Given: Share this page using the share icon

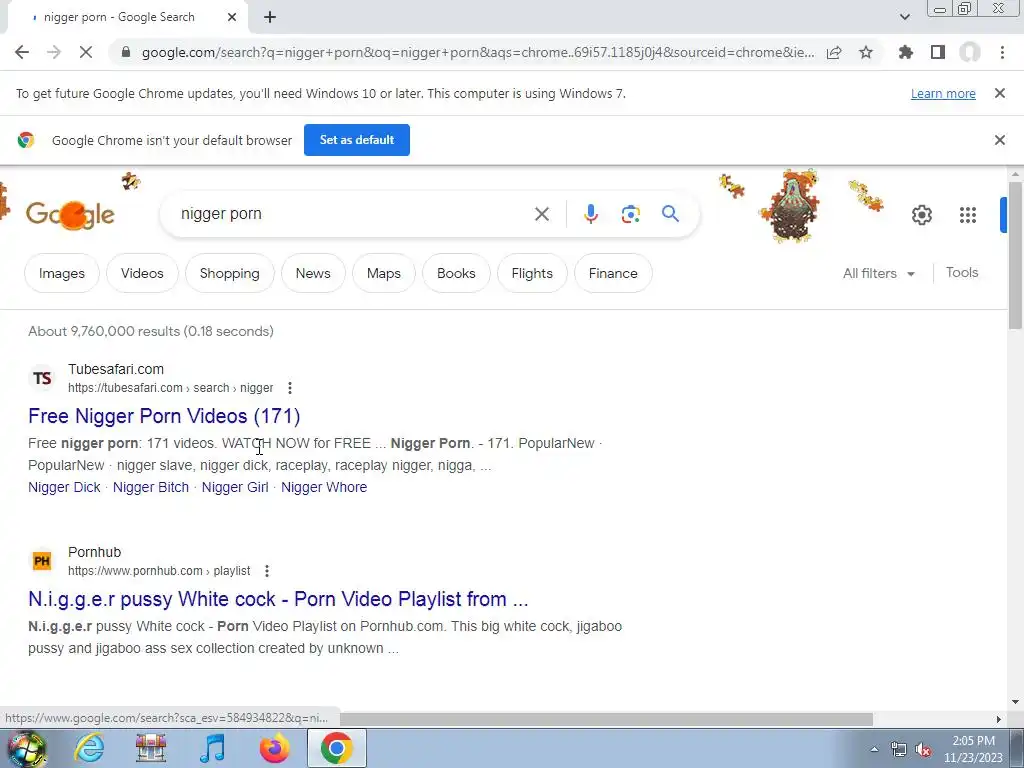Looking at the screenshot, I should point(834,52).
